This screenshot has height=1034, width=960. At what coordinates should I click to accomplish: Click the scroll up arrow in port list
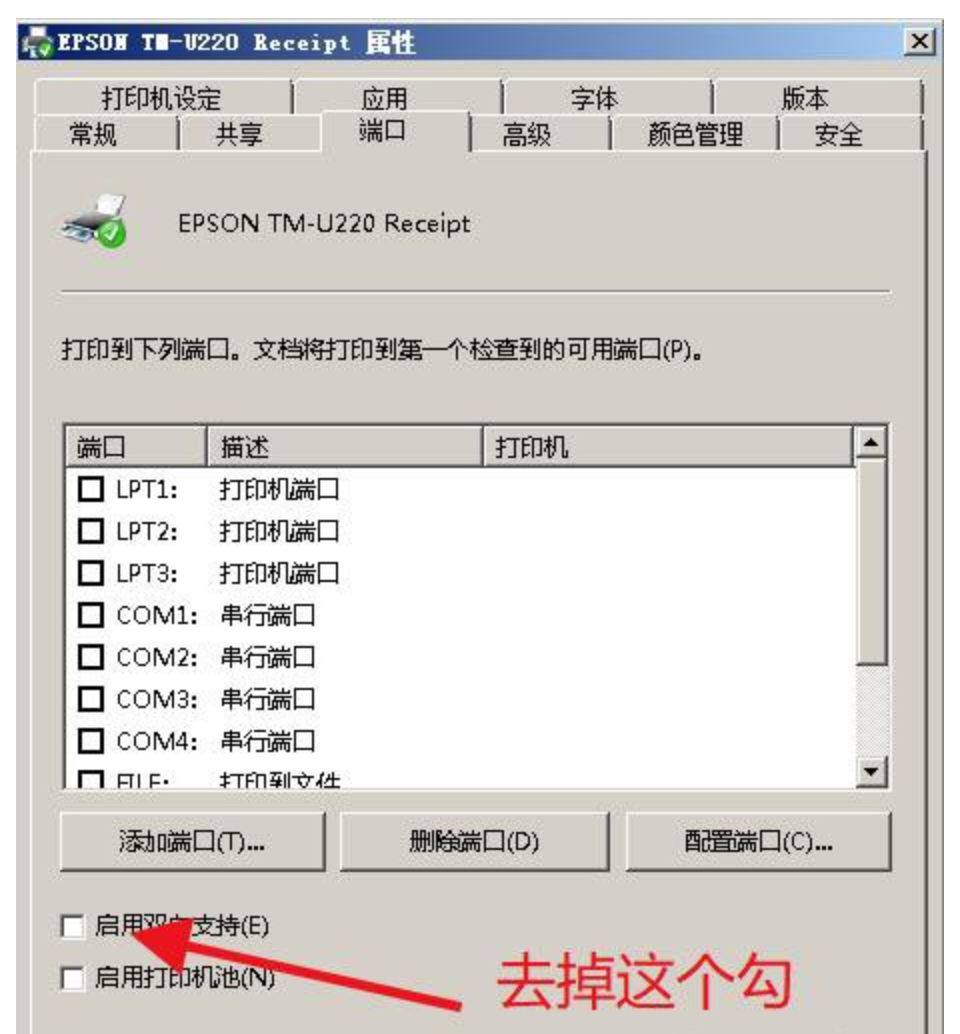(871, 442)
